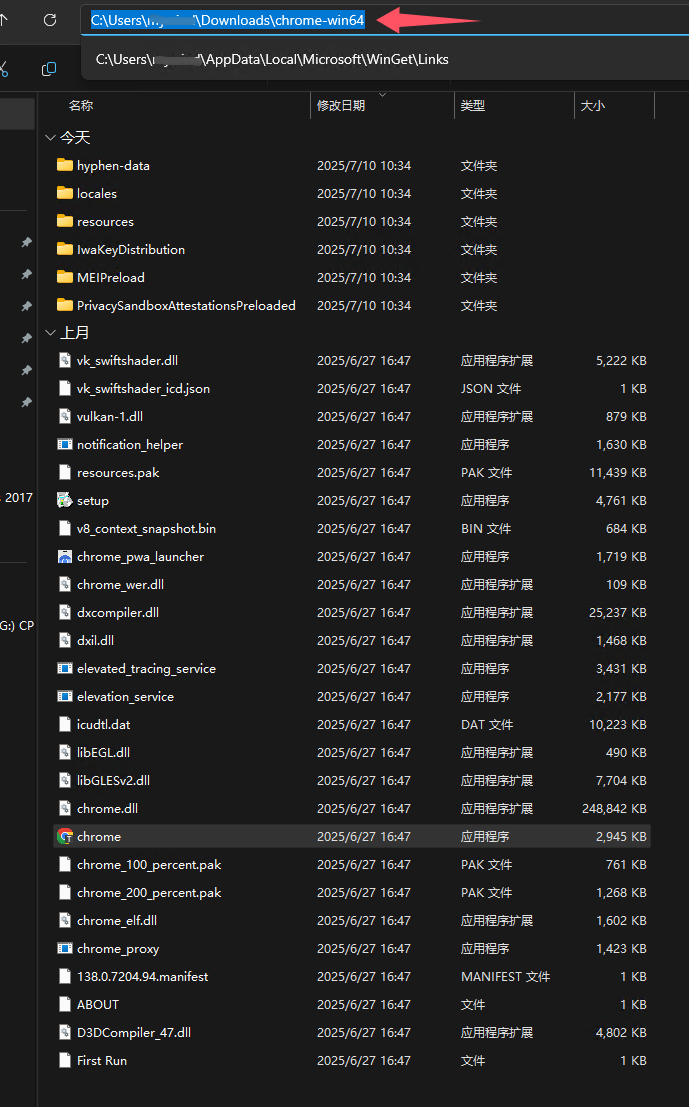Viewport: 689px width, 1107px height.
Task: Collapse the 上月 group chevron
Action: (50, 333)
